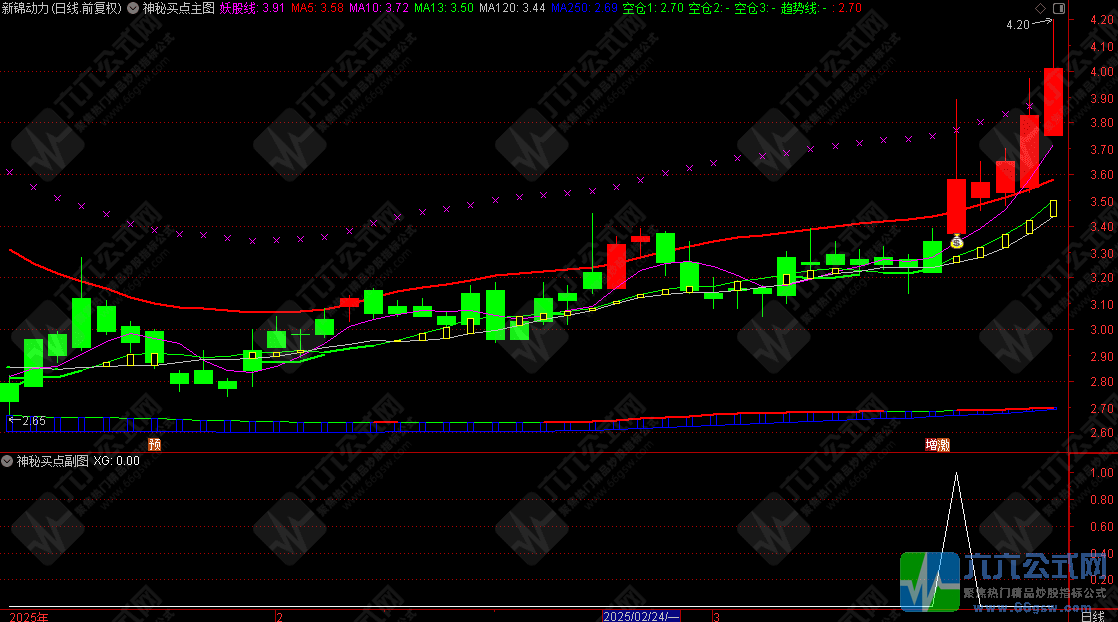This screenshot has width=1118, height=622.
Task: Click the 4.20 high price annotation
Action: point(1018,24)
